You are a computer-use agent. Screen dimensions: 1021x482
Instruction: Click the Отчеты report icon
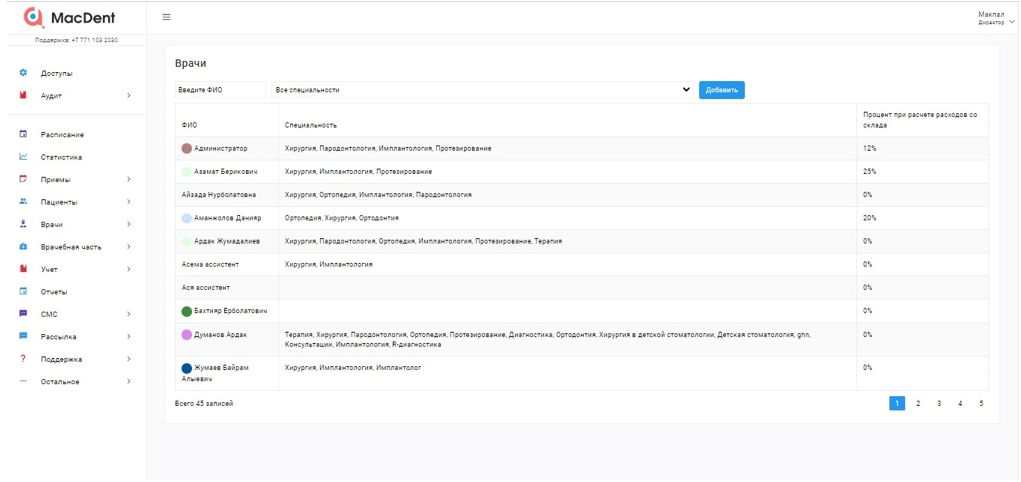tap(23, 292)
